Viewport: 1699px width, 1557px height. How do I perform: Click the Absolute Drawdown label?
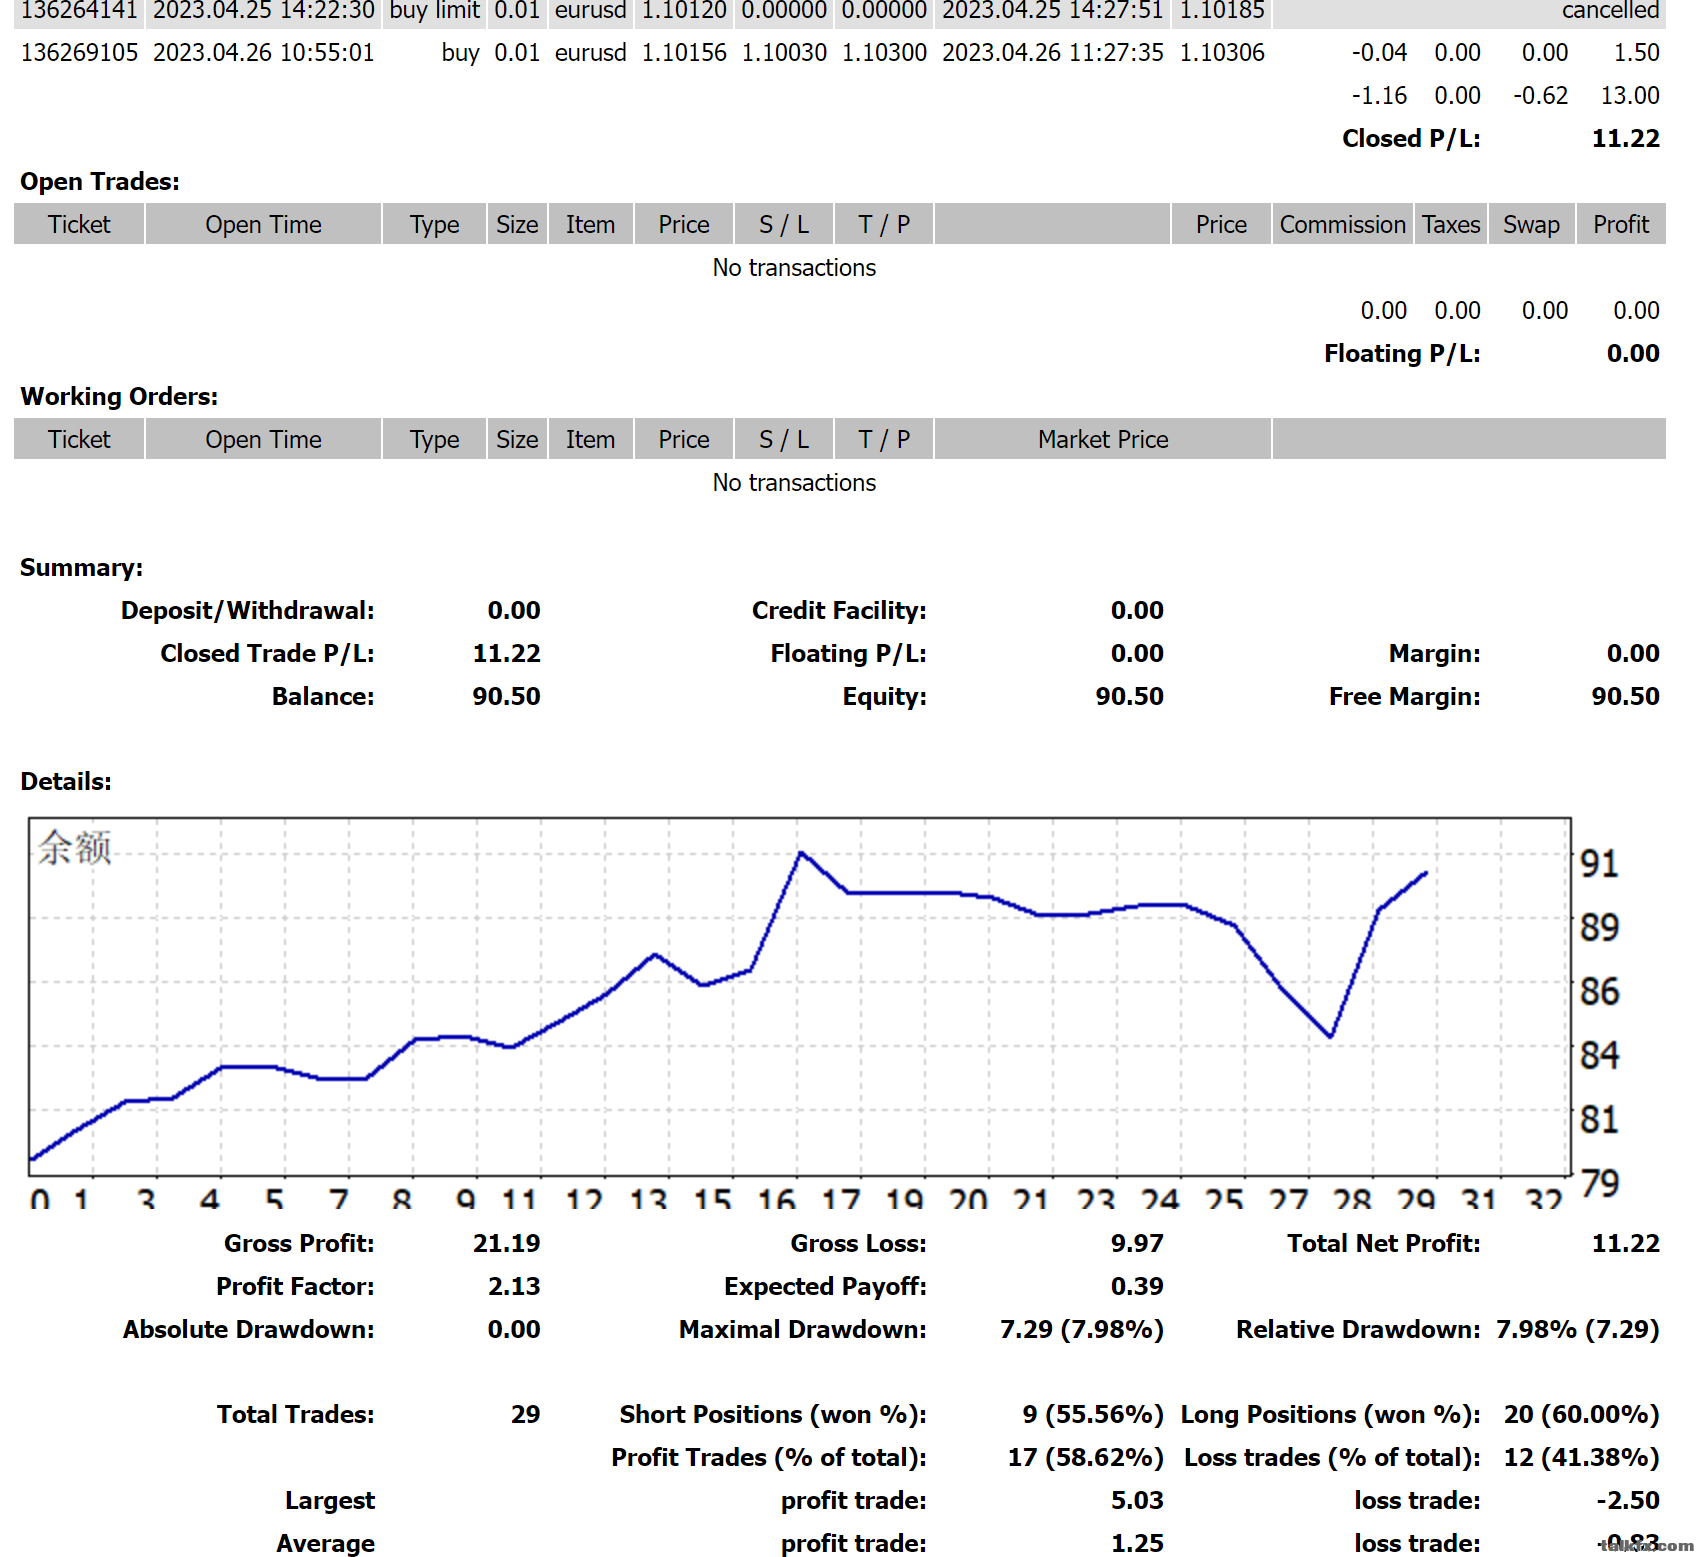(x=248, y=1330)
